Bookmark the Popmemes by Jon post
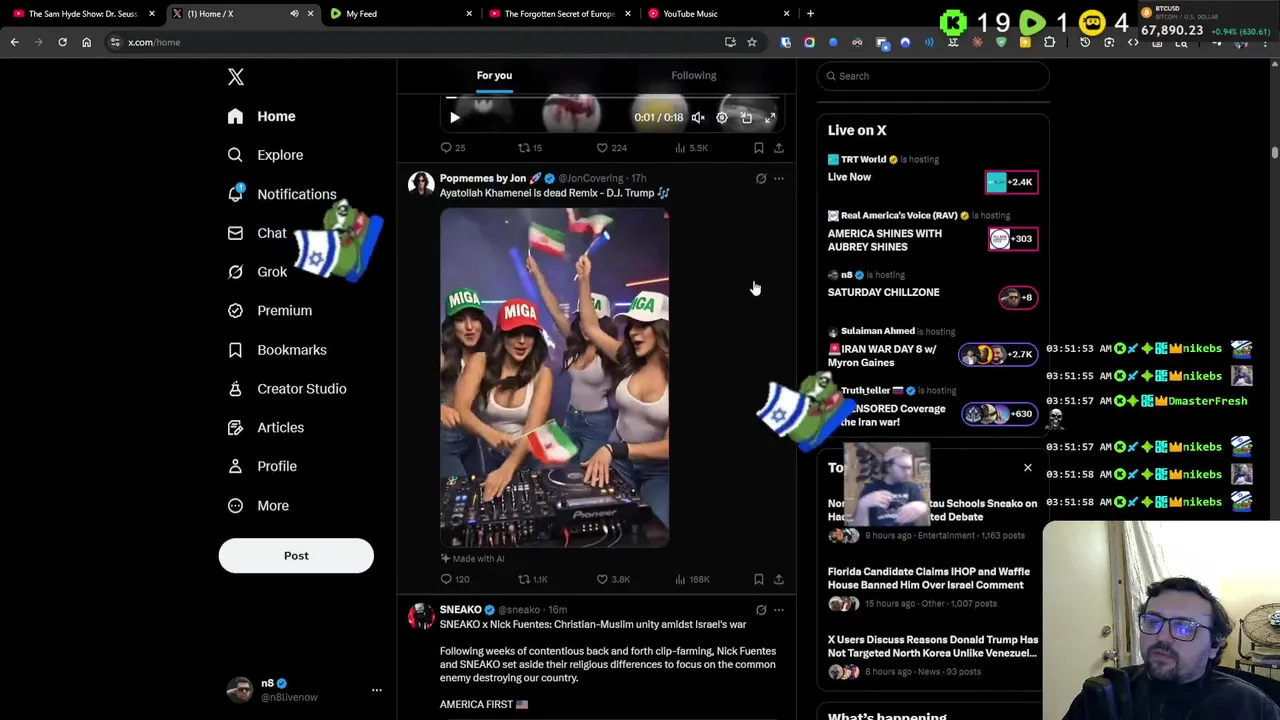Screen dimensions: 1280x720 [x=759, y=579]
